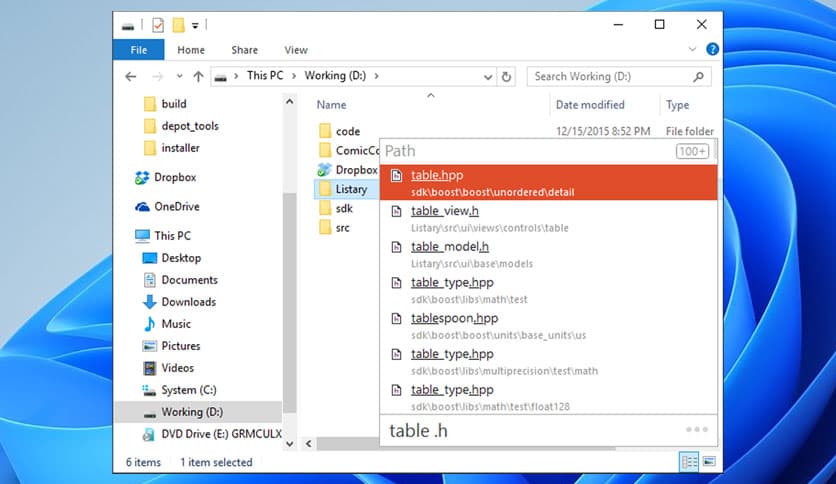Refresh the current folder view
The image size is (836, 484).
point(506,77)
